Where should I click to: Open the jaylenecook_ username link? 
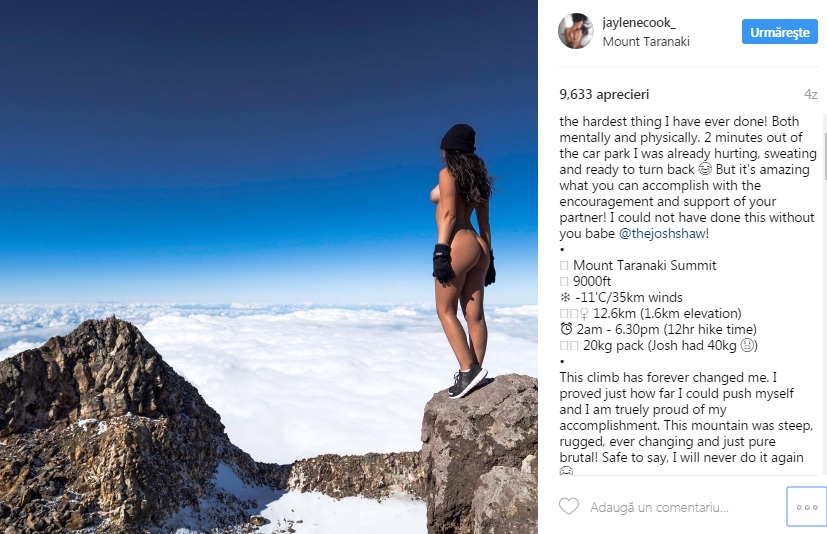[639, 23]
